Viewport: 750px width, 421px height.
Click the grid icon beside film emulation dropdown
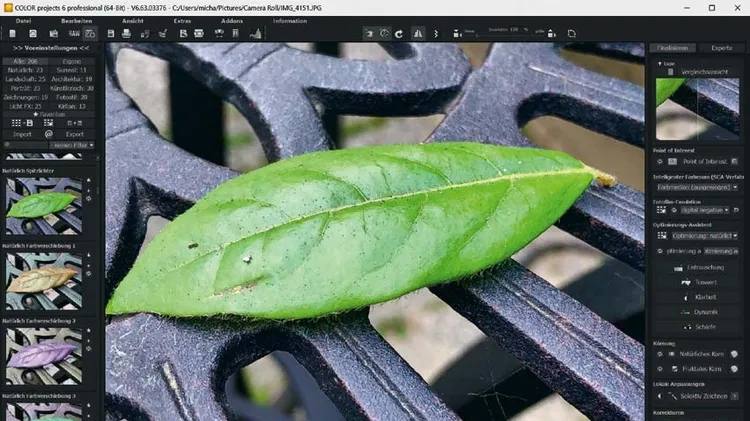661,210
